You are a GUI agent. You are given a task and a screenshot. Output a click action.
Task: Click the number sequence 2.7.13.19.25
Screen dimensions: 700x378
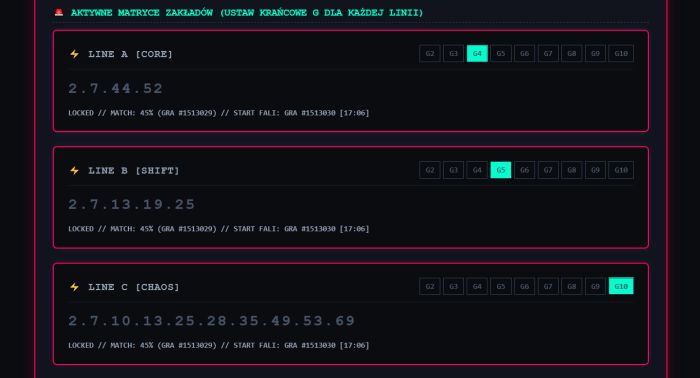(x=131, y=204)
